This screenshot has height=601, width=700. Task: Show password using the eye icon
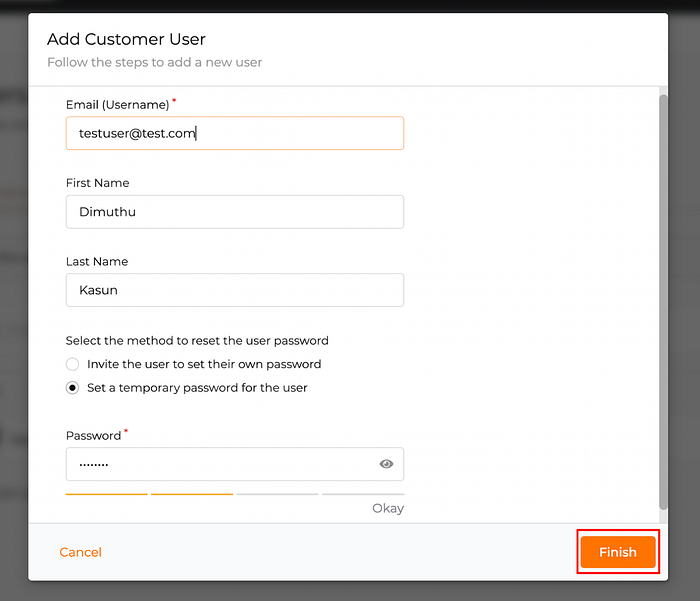click(x=386, y=464)
